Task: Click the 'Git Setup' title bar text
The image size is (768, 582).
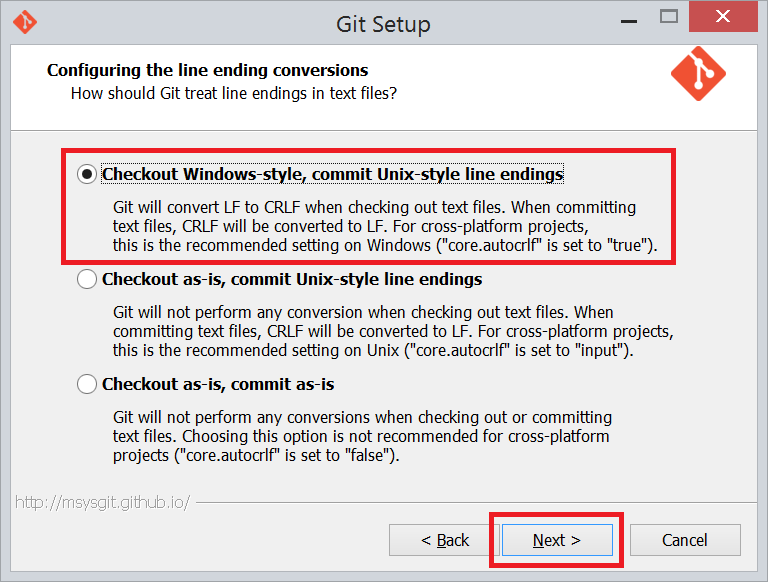Action: 383,23
